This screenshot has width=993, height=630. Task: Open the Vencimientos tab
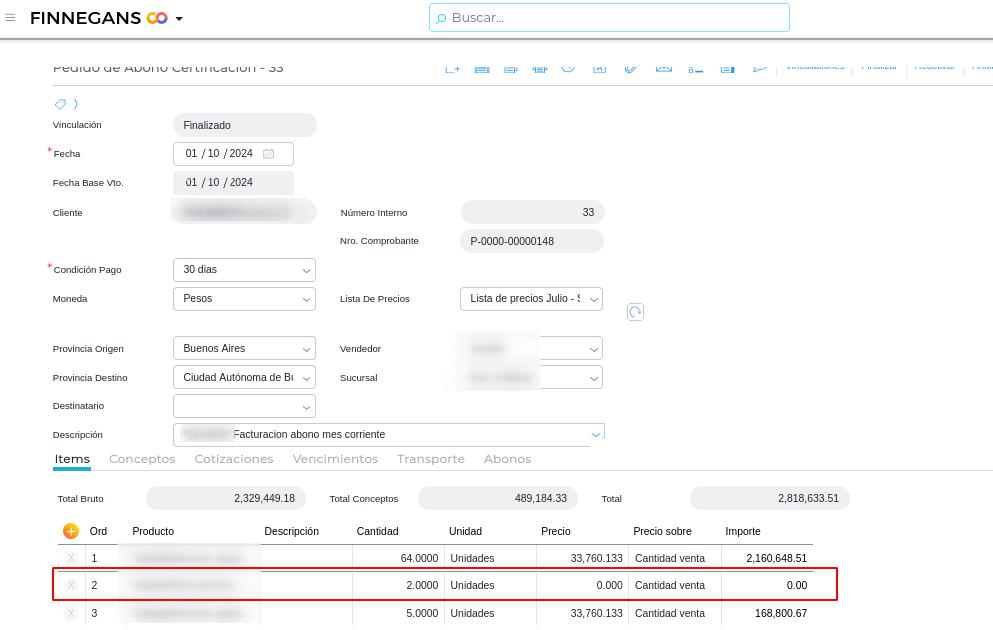pos(335,459)
